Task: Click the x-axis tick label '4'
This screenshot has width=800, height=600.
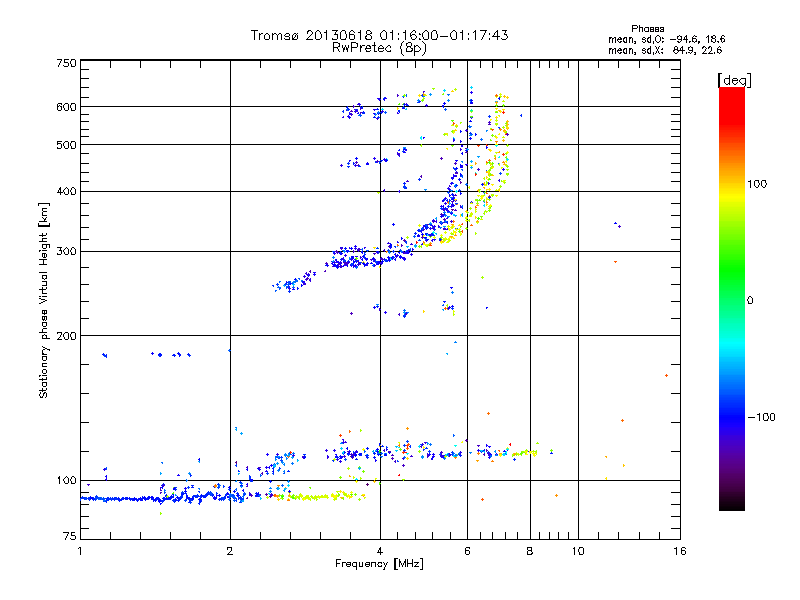Action: coord(380,551)
